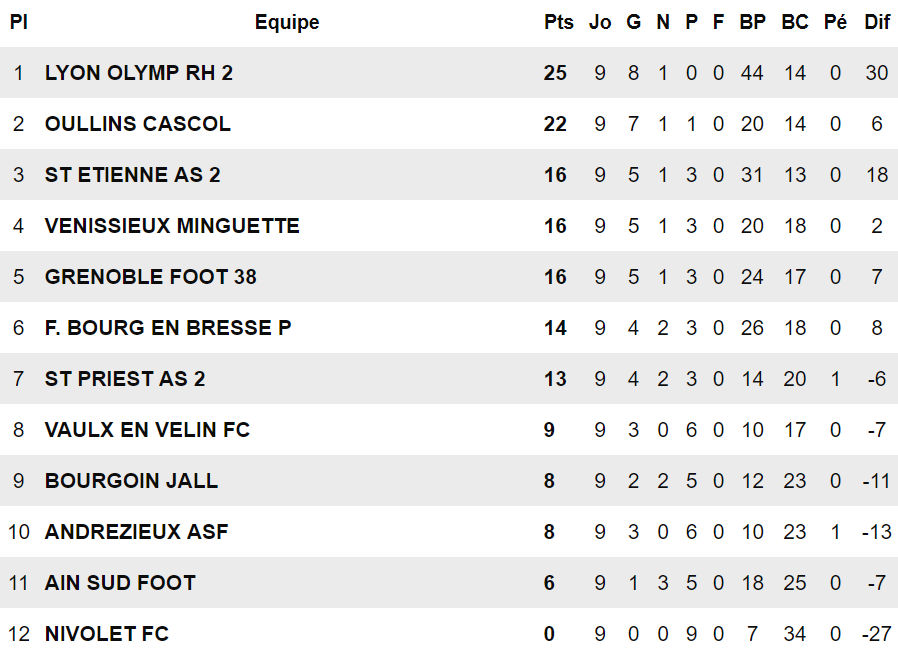Viewport: 898px width, 660px height.
Task: Click the BP column header
Action: click(x=752, y=22)
